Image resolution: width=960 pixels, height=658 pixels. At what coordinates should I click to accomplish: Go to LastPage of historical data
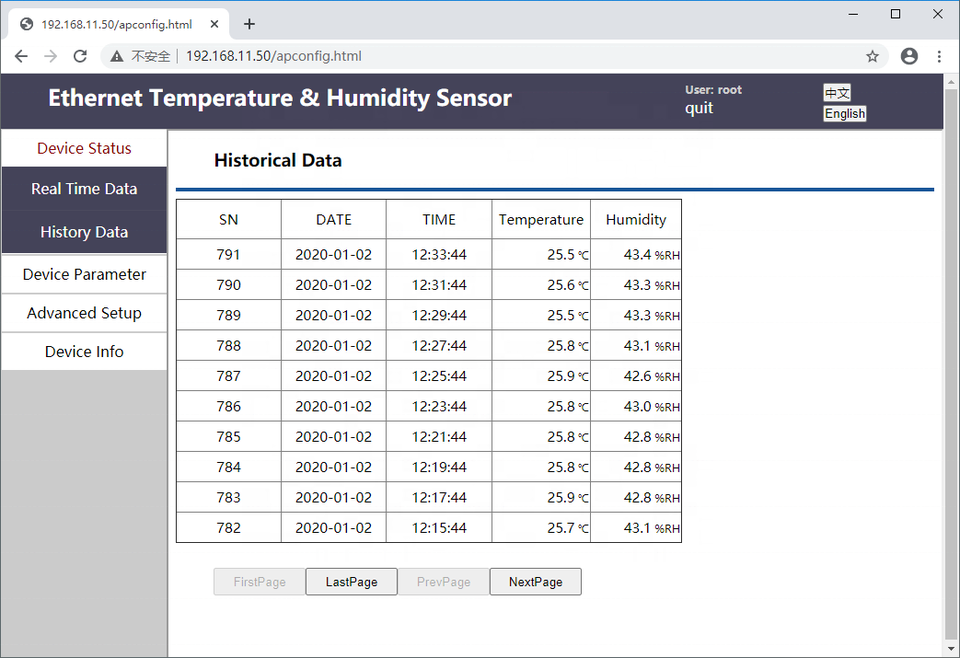(351, 581)
